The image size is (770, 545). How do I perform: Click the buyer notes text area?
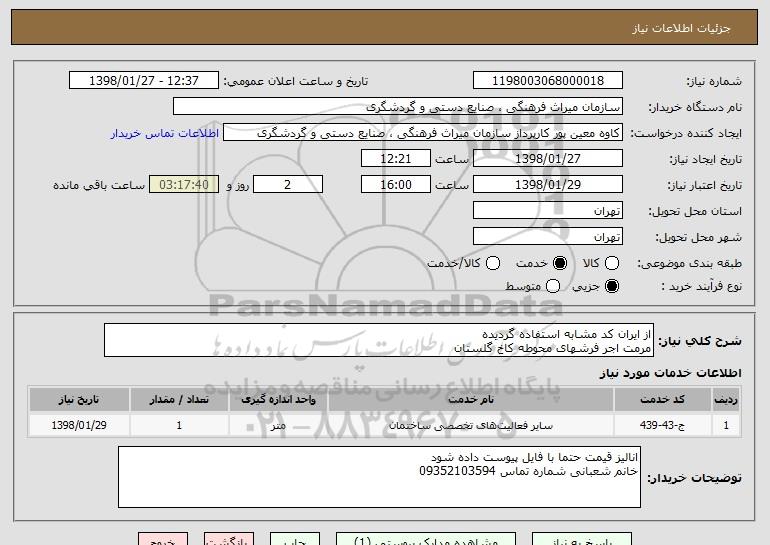(379, 477)
